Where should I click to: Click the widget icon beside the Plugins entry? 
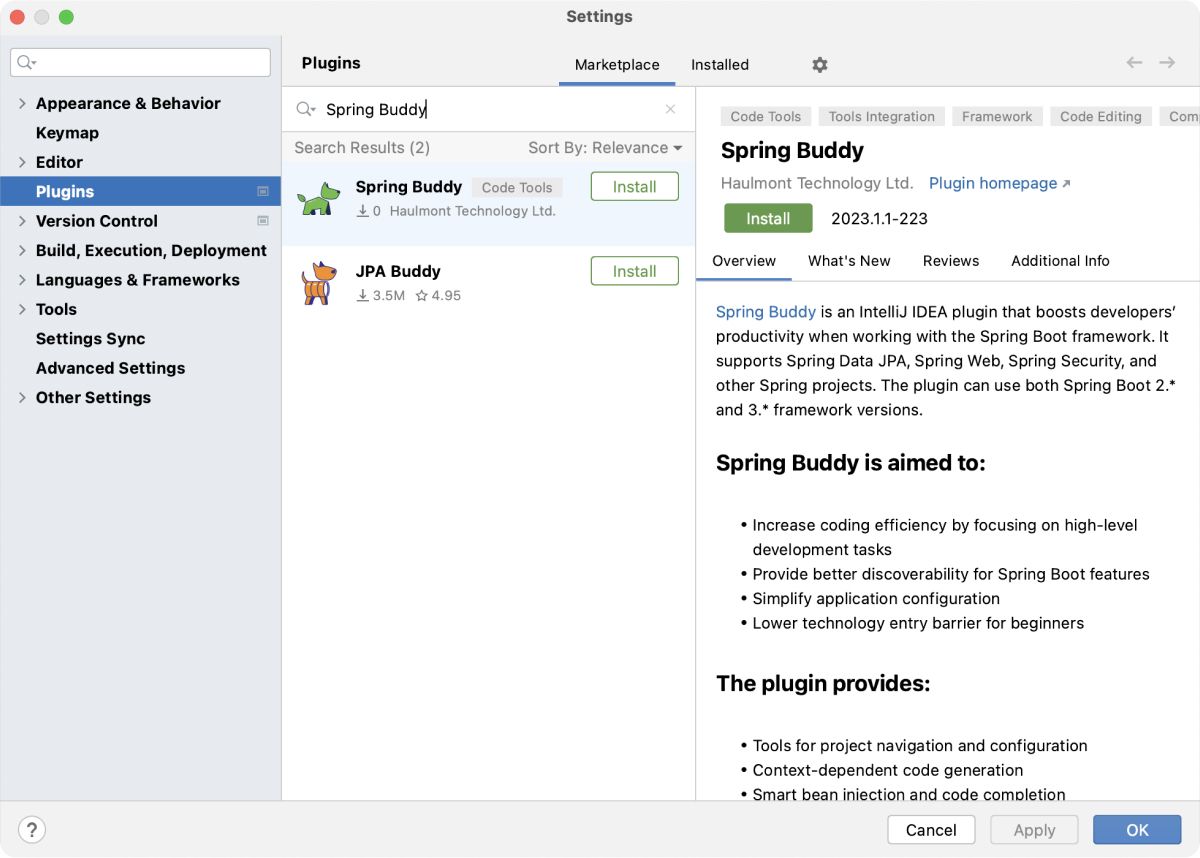264,191
